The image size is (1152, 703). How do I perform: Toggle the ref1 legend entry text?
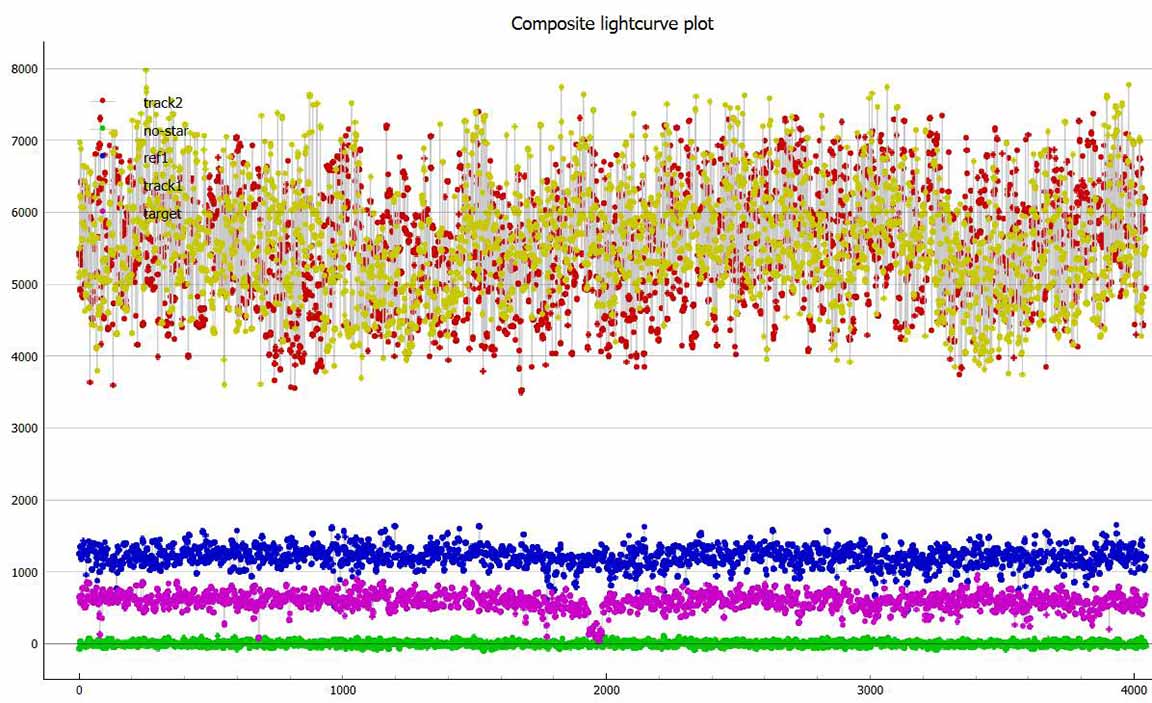(x=157, y=157)
